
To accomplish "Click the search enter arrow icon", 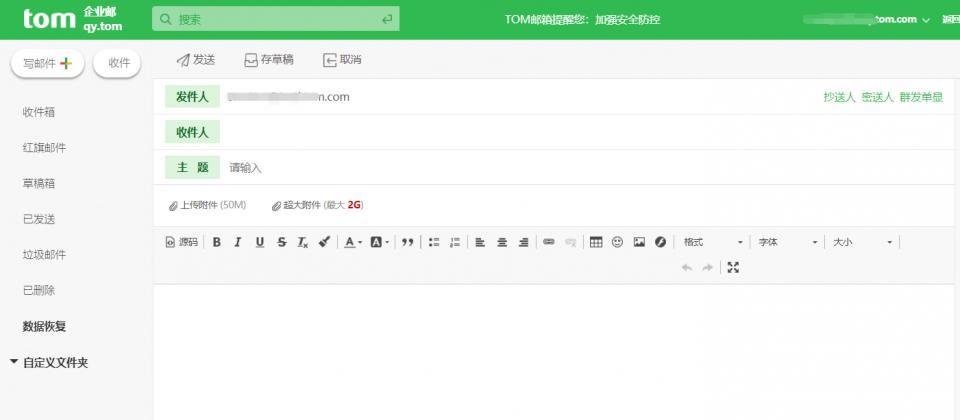I will (387, 20).
